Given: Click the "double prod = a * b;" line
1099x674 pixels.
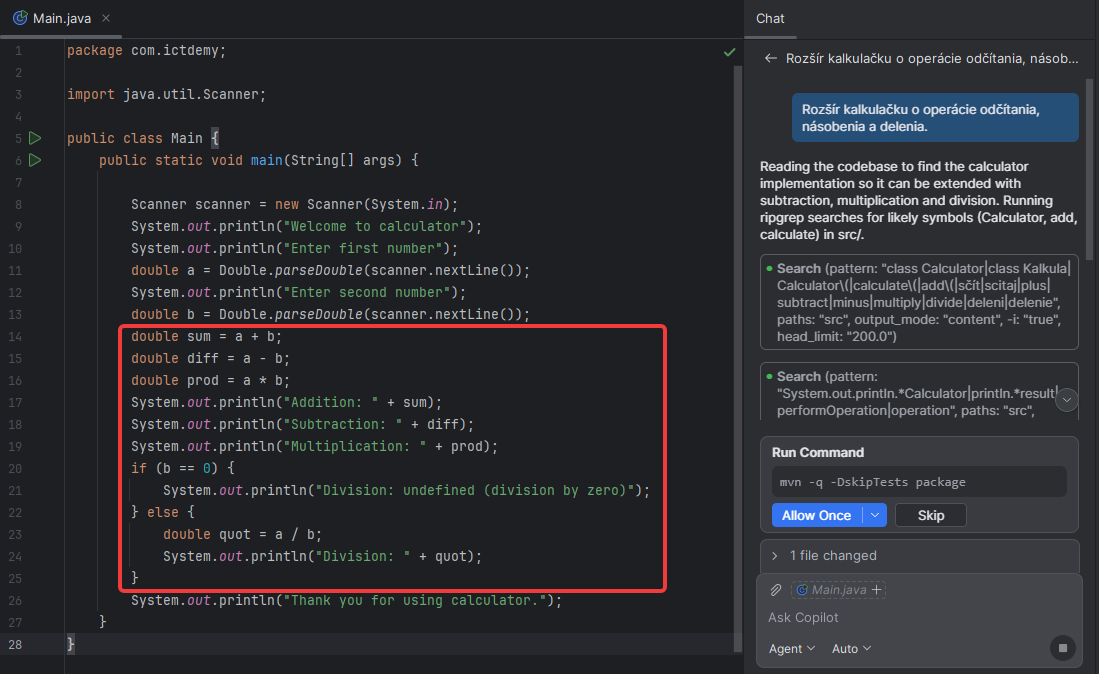Looking at the screenshot, I should (210, 380).
